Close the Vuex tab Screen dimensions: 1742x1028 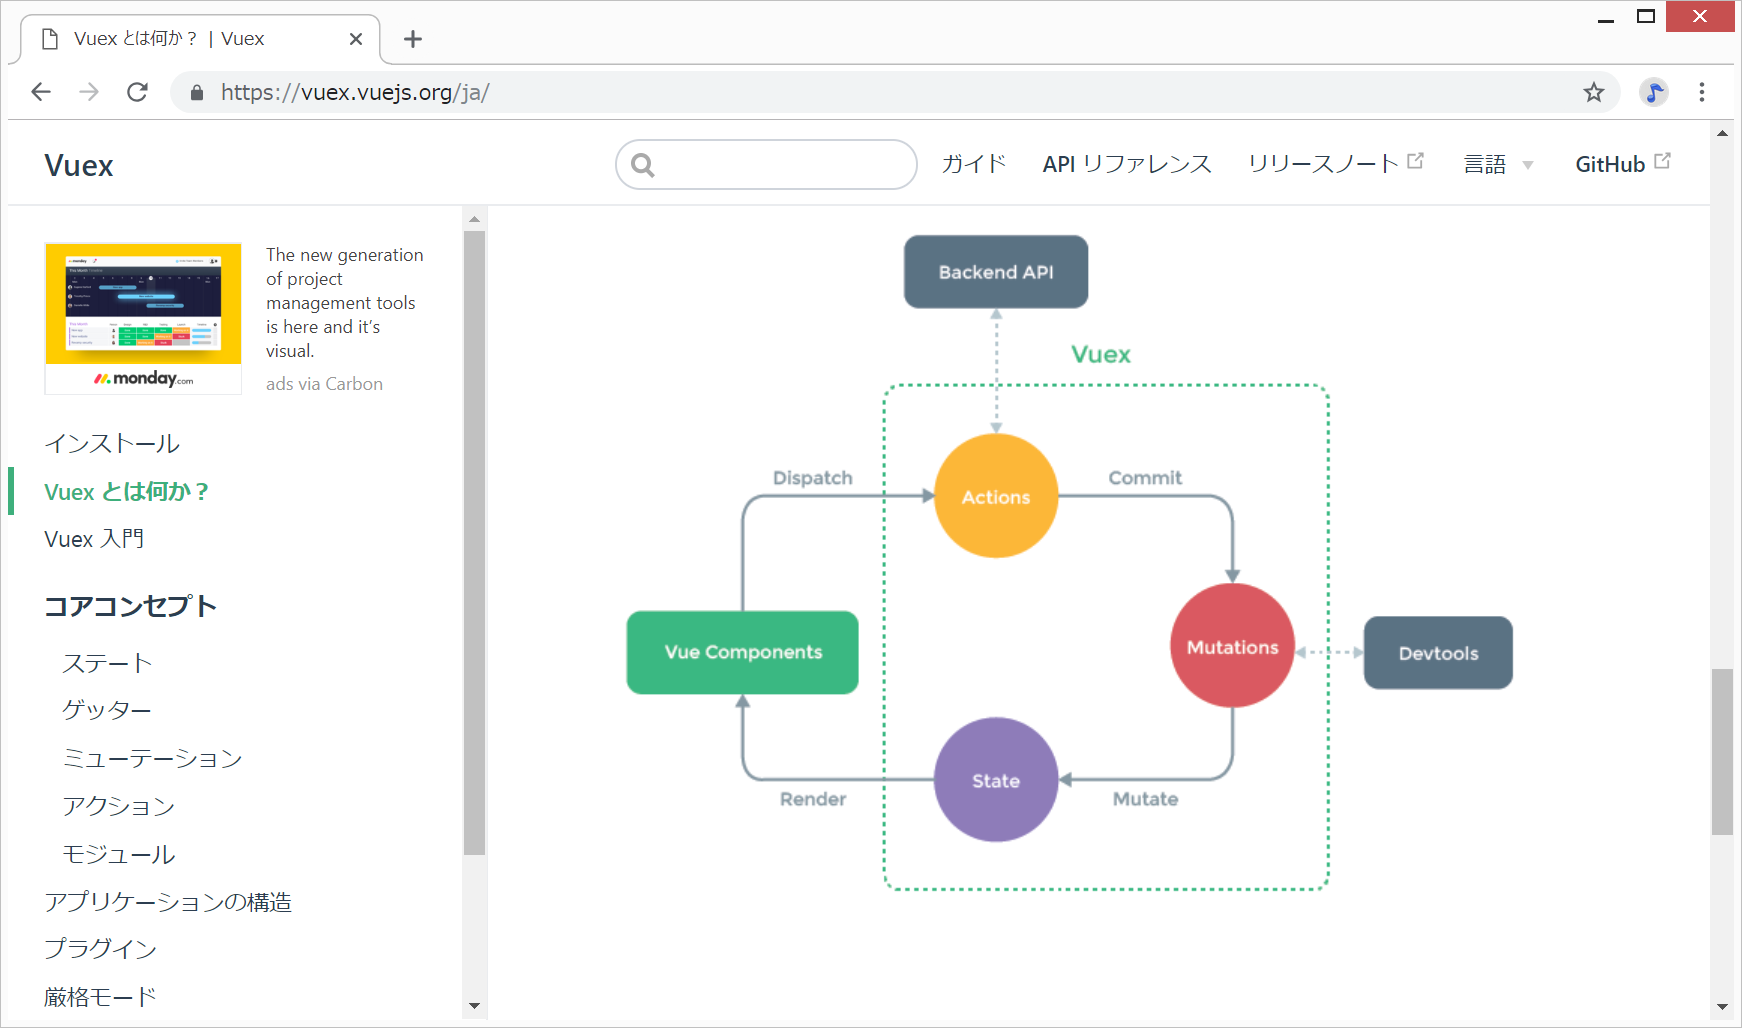coord(356,39)
